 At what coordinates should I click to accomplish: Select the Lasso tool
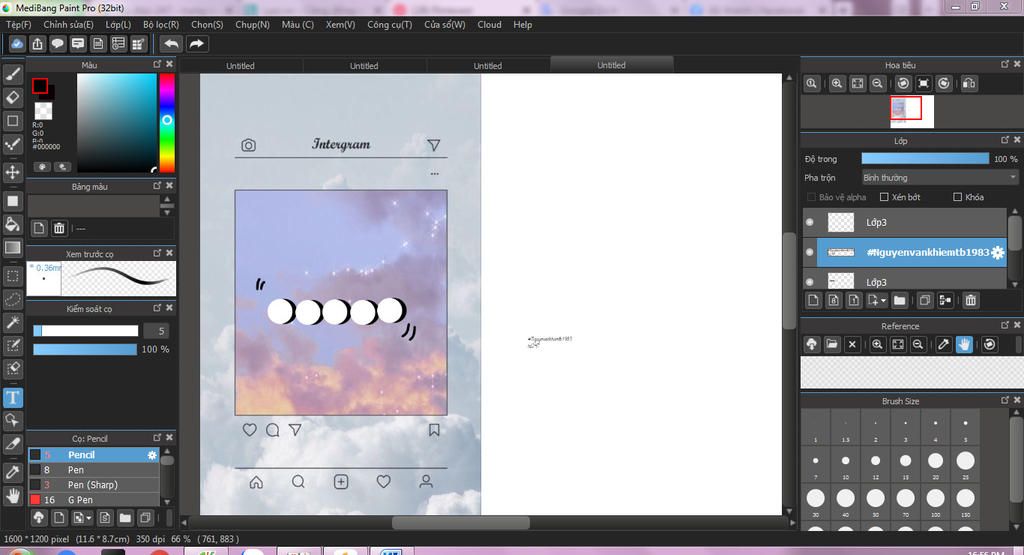coord(12,299)
